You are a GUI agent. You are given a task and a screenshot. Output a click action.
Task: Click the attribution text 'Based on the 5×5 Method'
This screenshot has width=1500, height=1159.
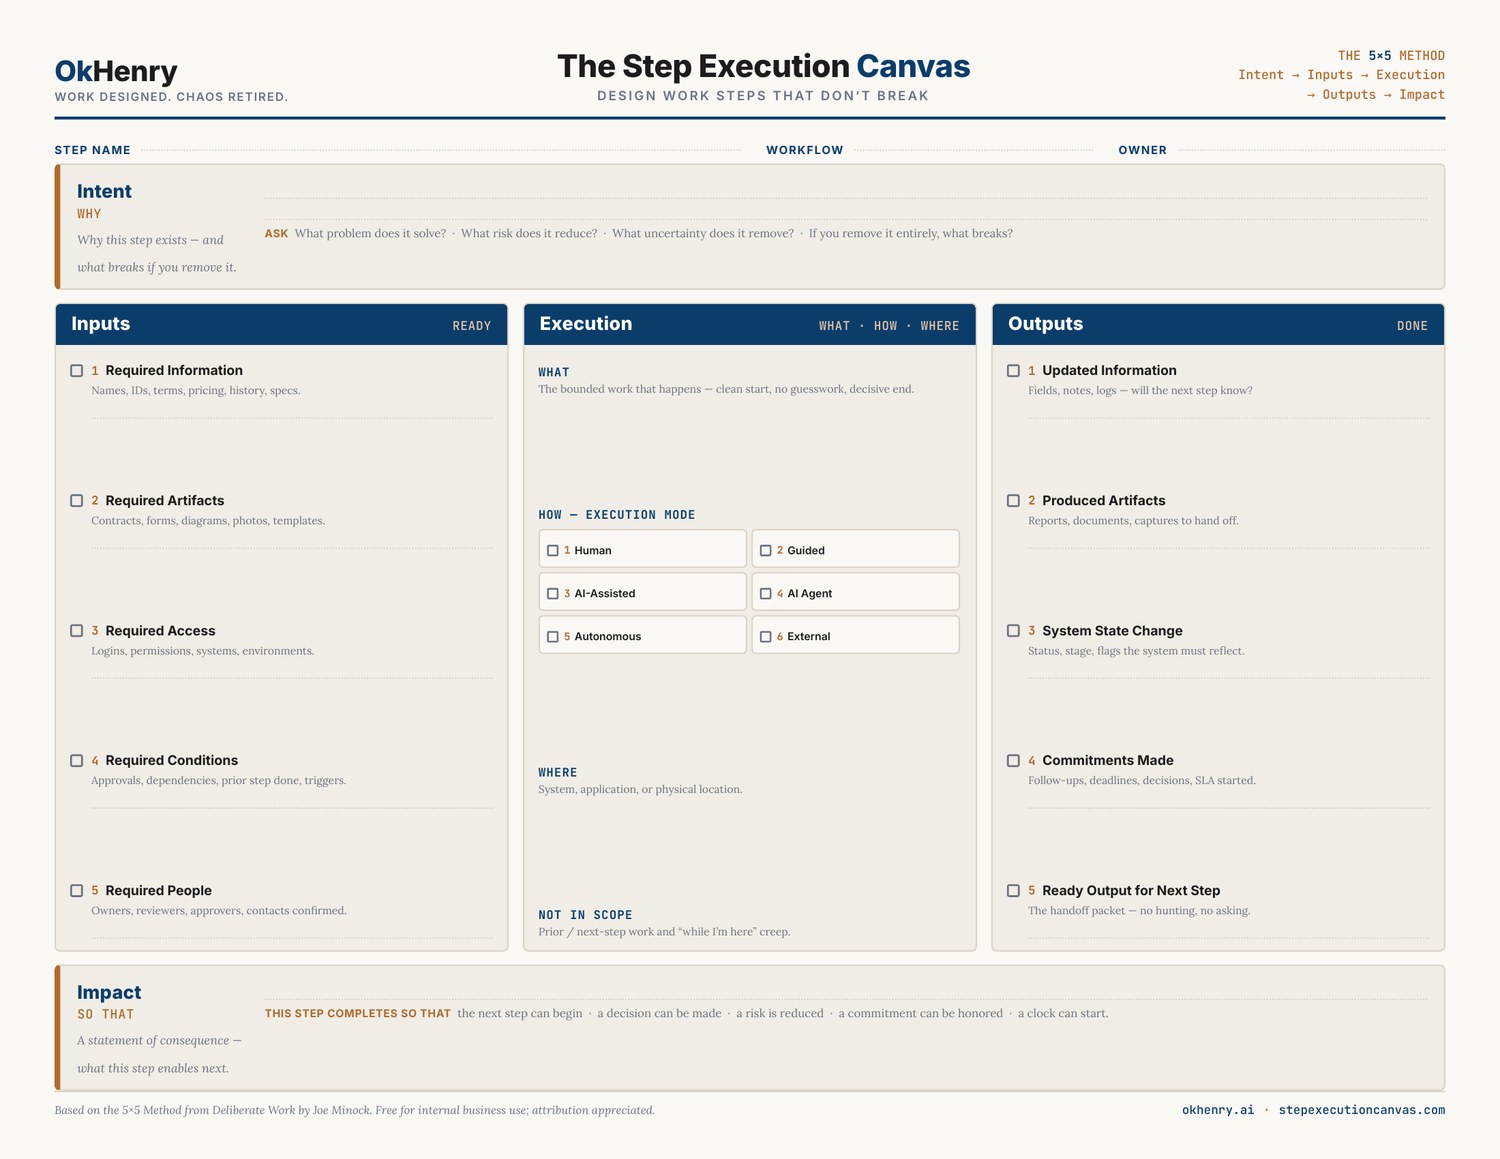click(355, 1110)
